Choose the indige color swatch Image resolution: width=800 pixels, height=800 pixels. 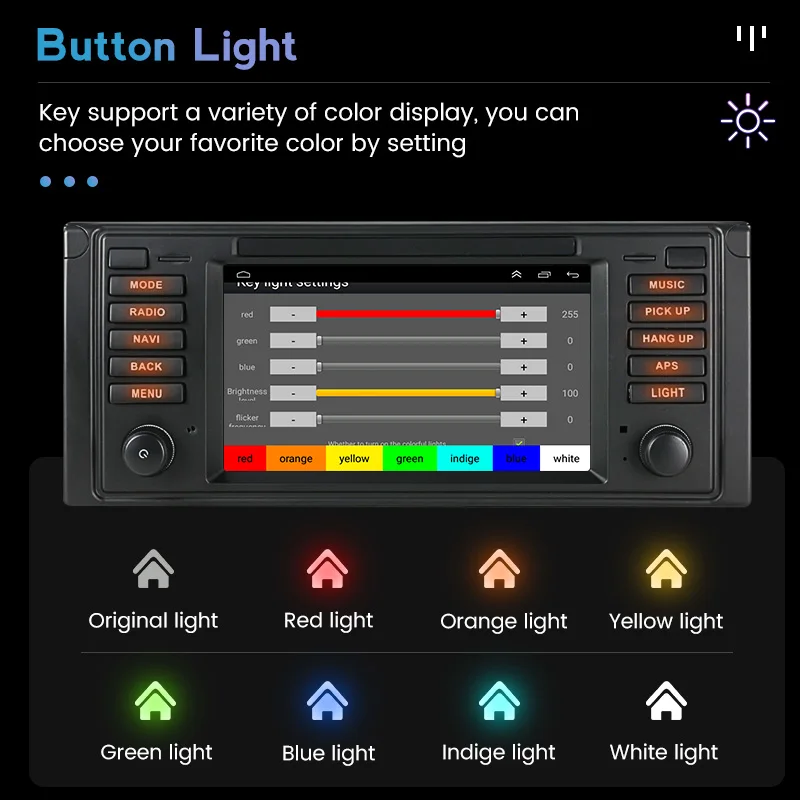tap(465, 458)
